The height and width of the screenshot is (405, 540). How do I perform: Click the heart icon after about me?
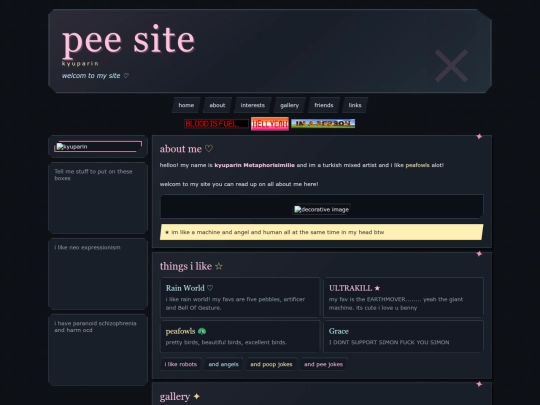coord(209,149)
